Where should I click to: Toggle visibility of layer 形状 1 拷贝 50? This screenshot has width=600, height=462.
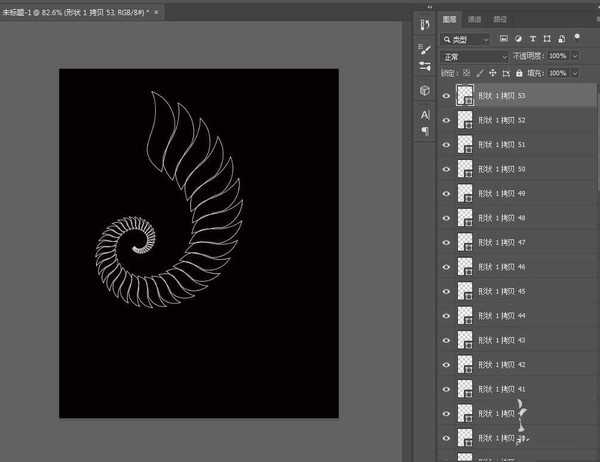coord(446,169)
